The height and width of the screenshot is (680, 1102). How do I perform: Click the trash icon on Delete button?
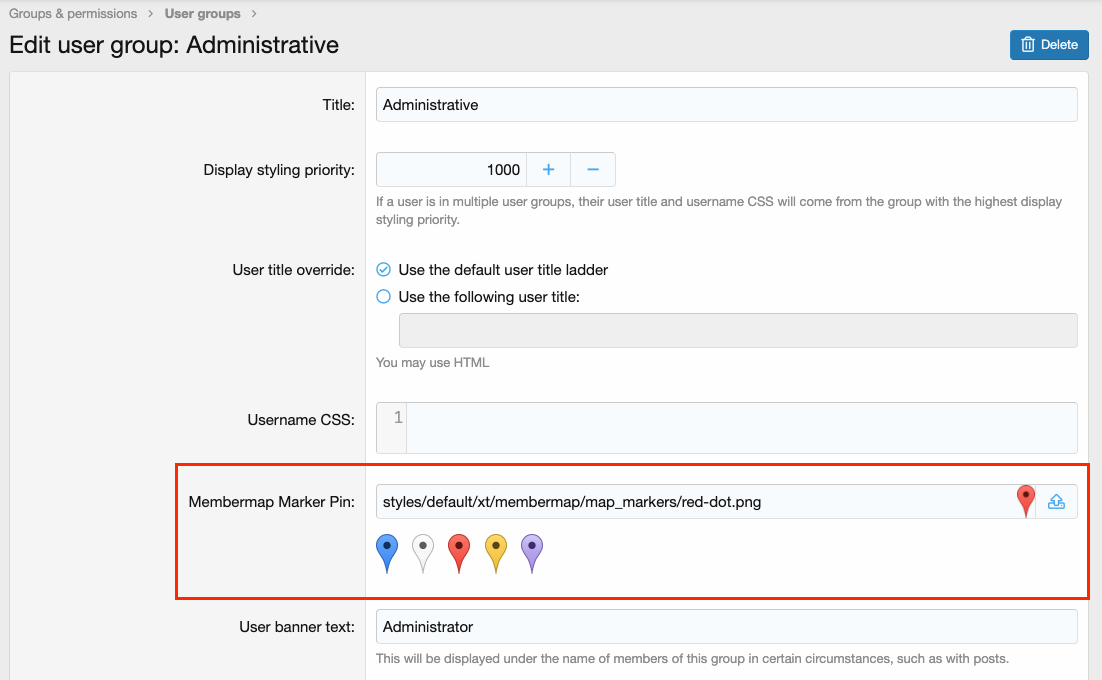click(1027, 45)
